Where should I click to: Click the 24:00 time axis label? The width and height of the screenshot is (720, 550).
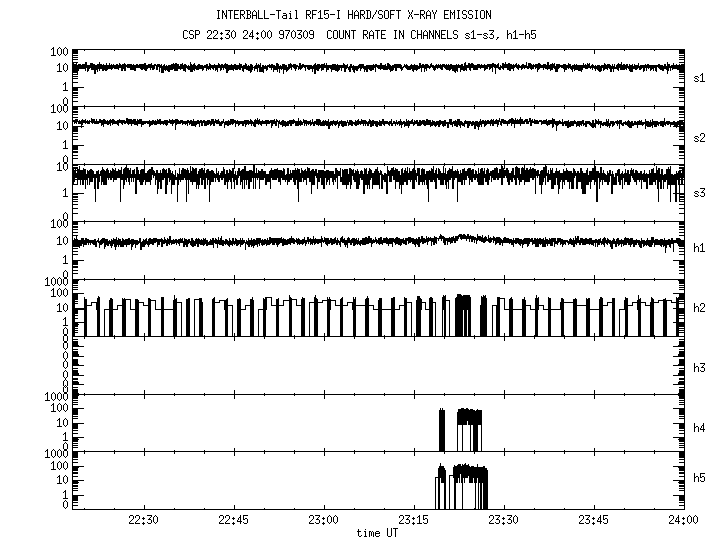[682, 521]
